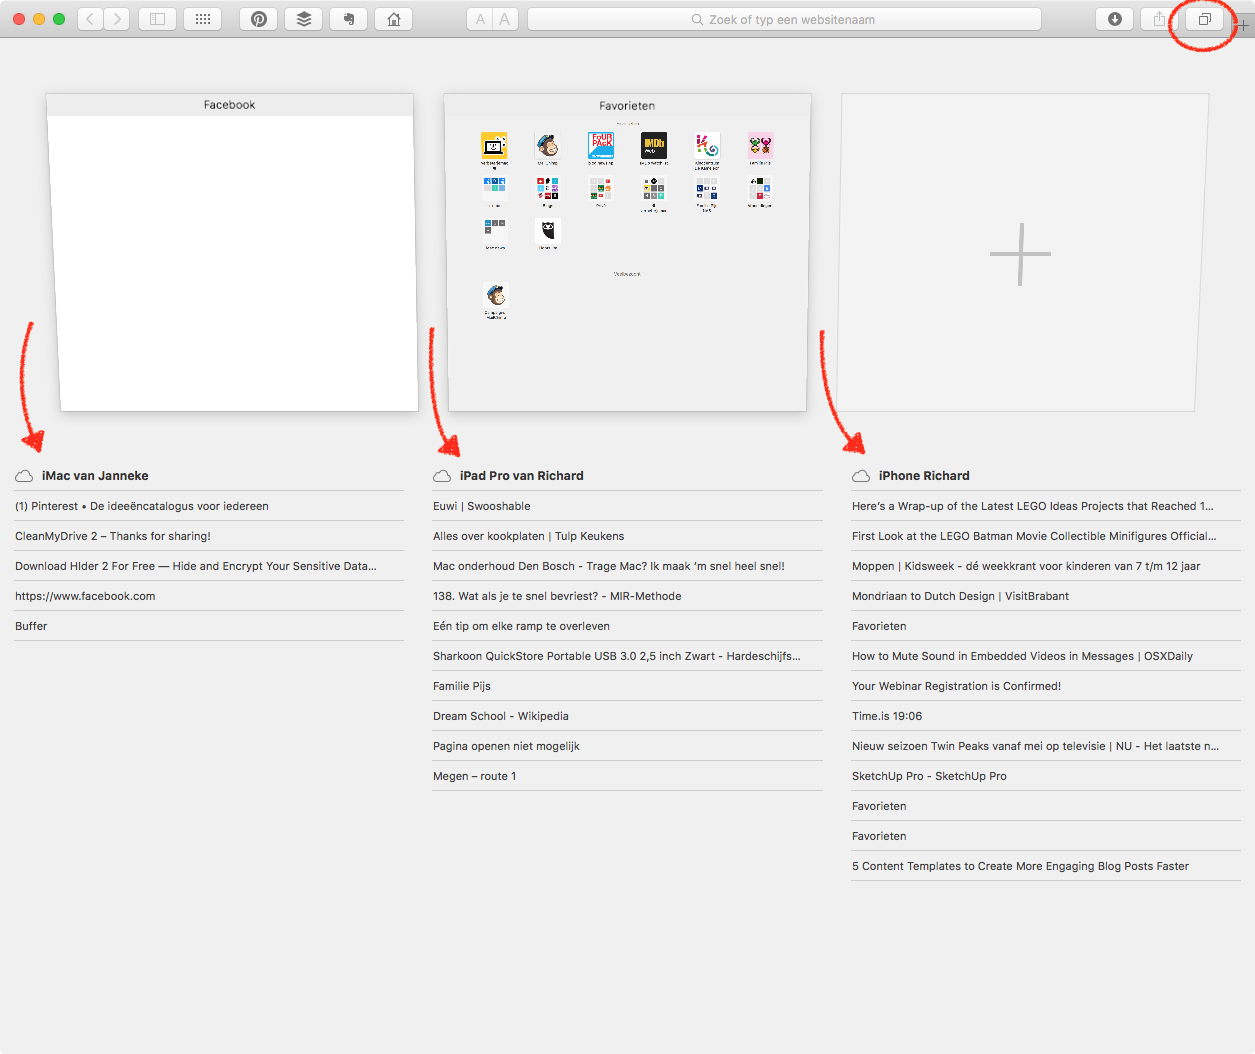Screen dimensions: 1255x1054
Task: Navigate back with the left arrow
Action: tap(90, 18)
